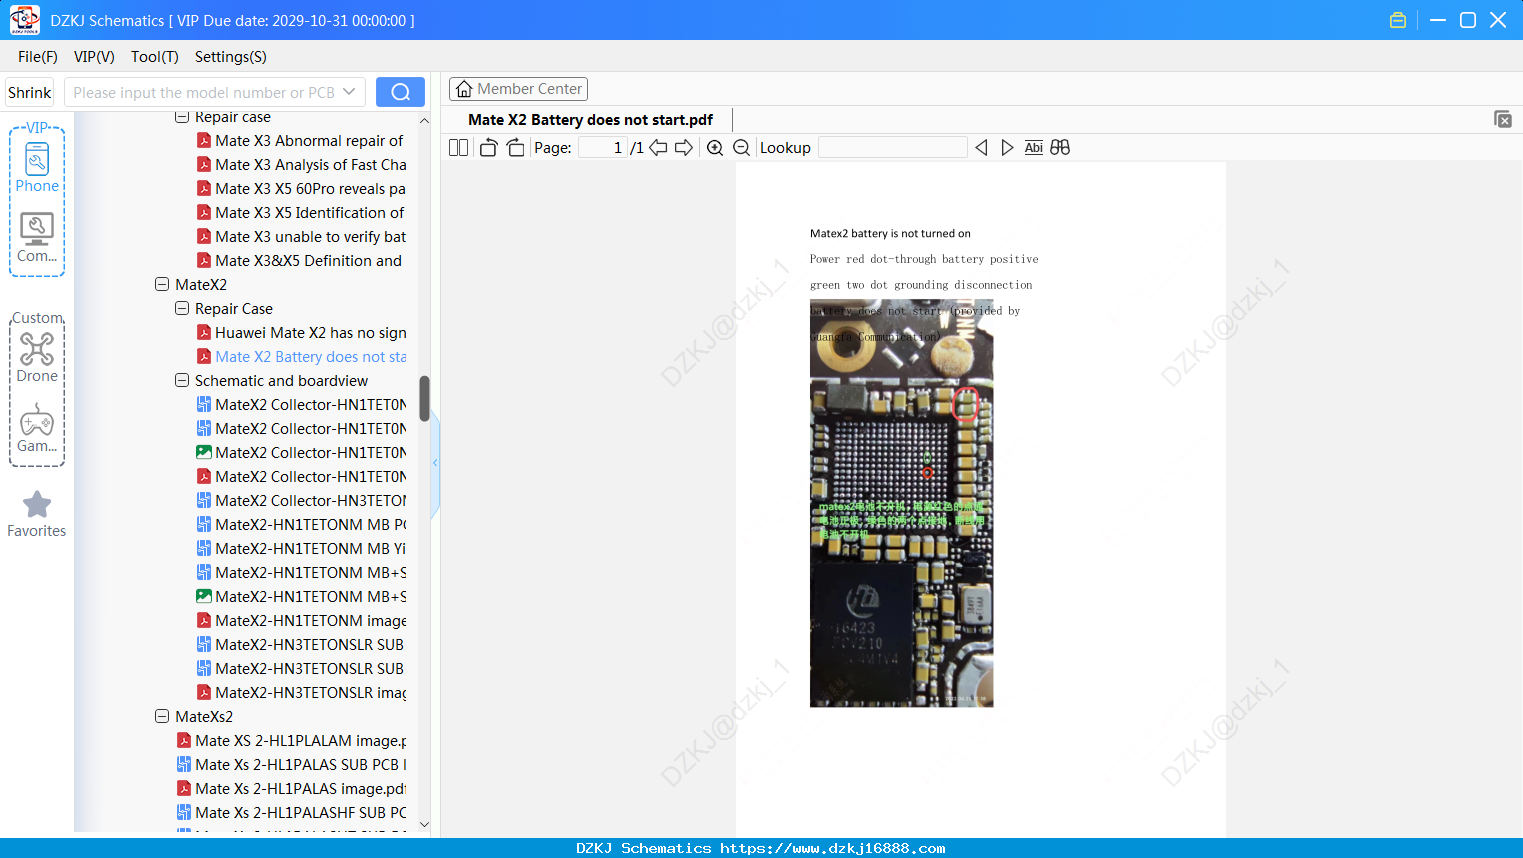
Task: Select Mate X2 Battery does not sta item
Action: [301, 357]
